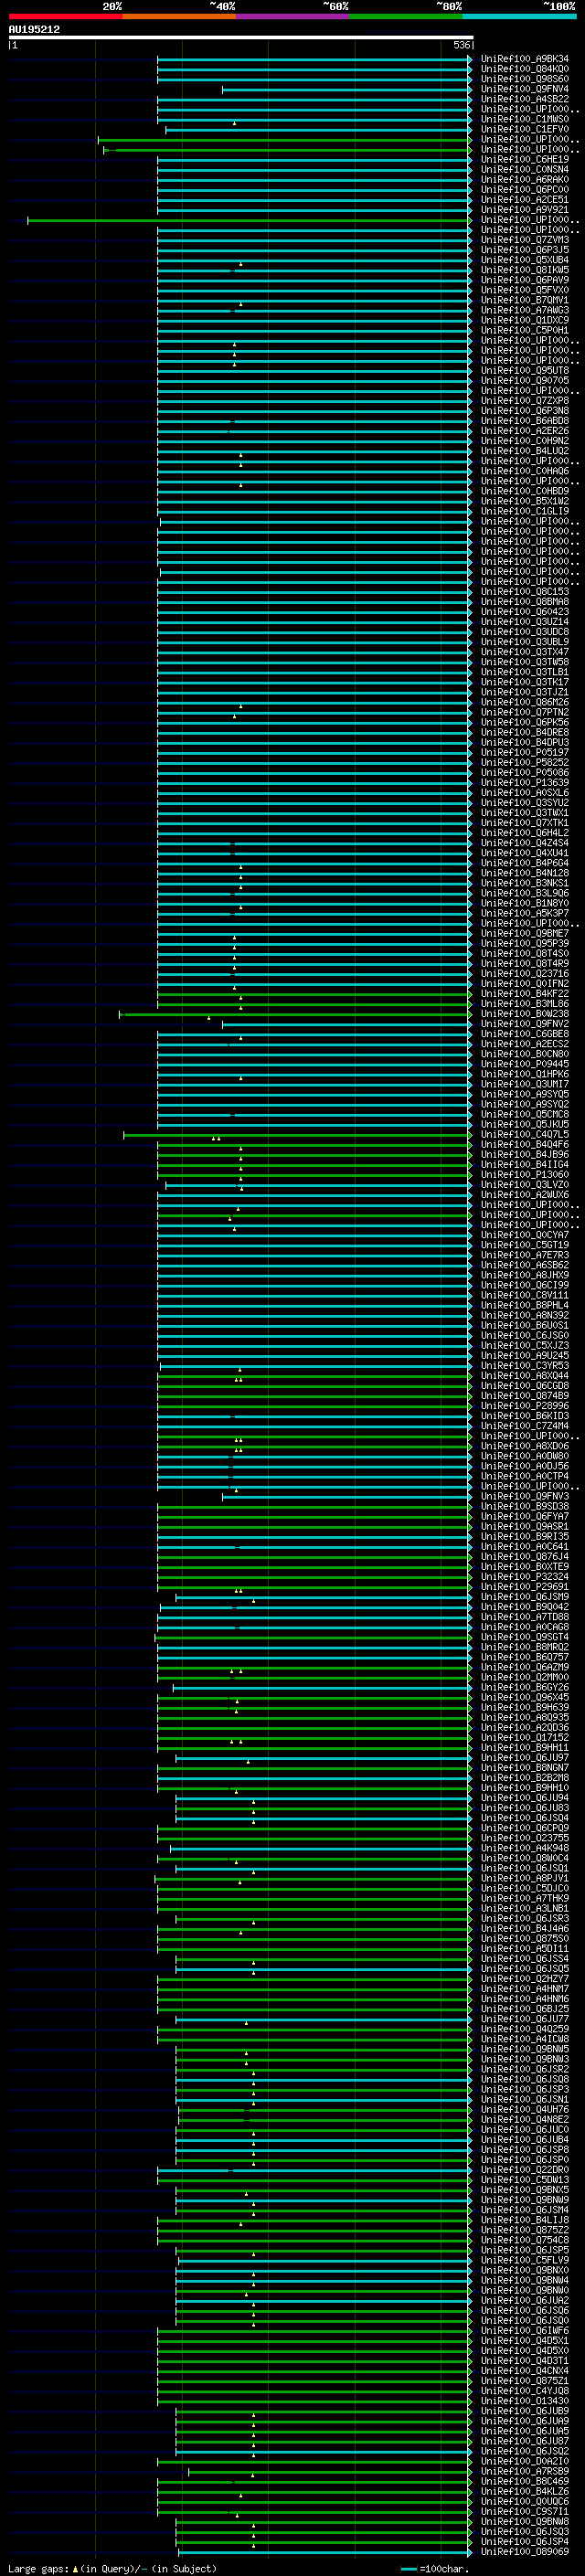Select the UniRef100_Q0CYA7 label
The width and height of the screenshot is (585, 2576).
pos(524,1235)
